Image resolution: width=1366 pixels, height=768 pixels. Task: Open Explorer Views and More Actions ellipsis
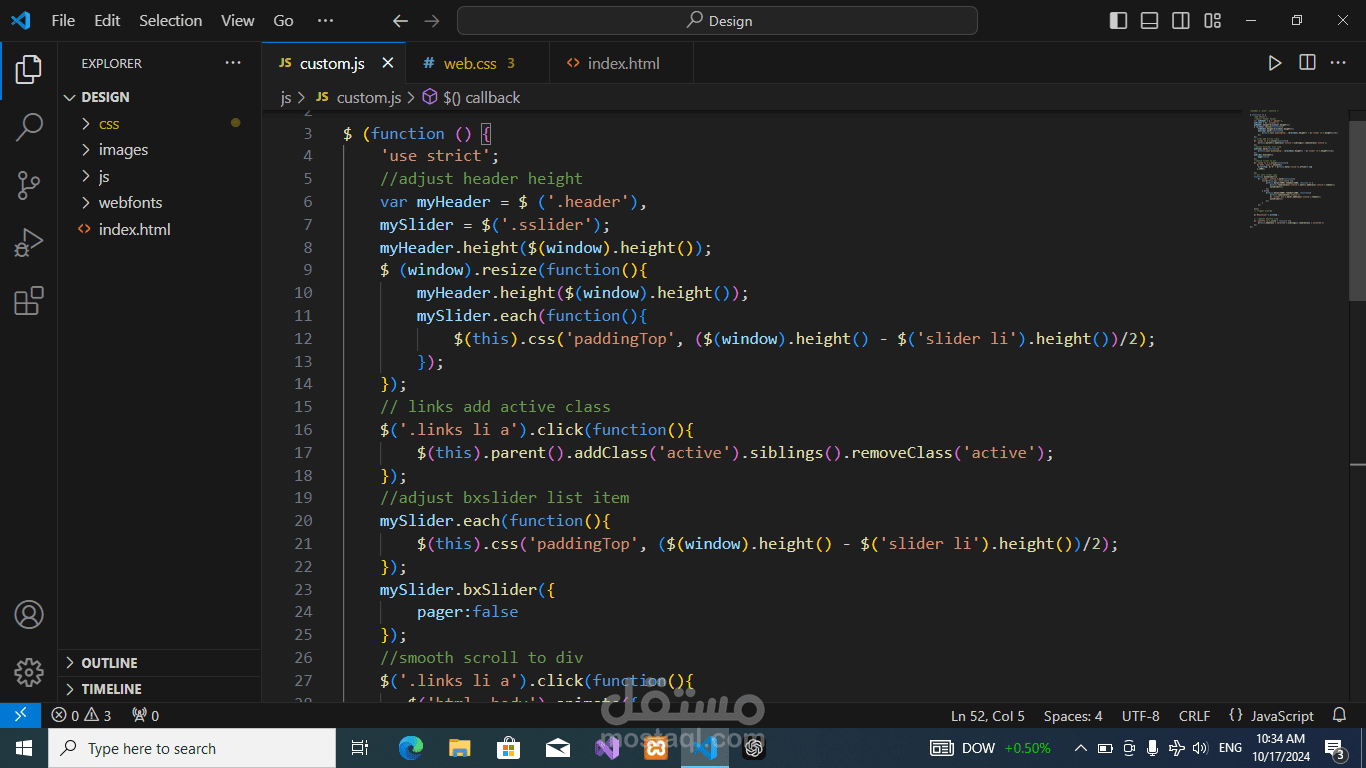click(x=233, y=63)
